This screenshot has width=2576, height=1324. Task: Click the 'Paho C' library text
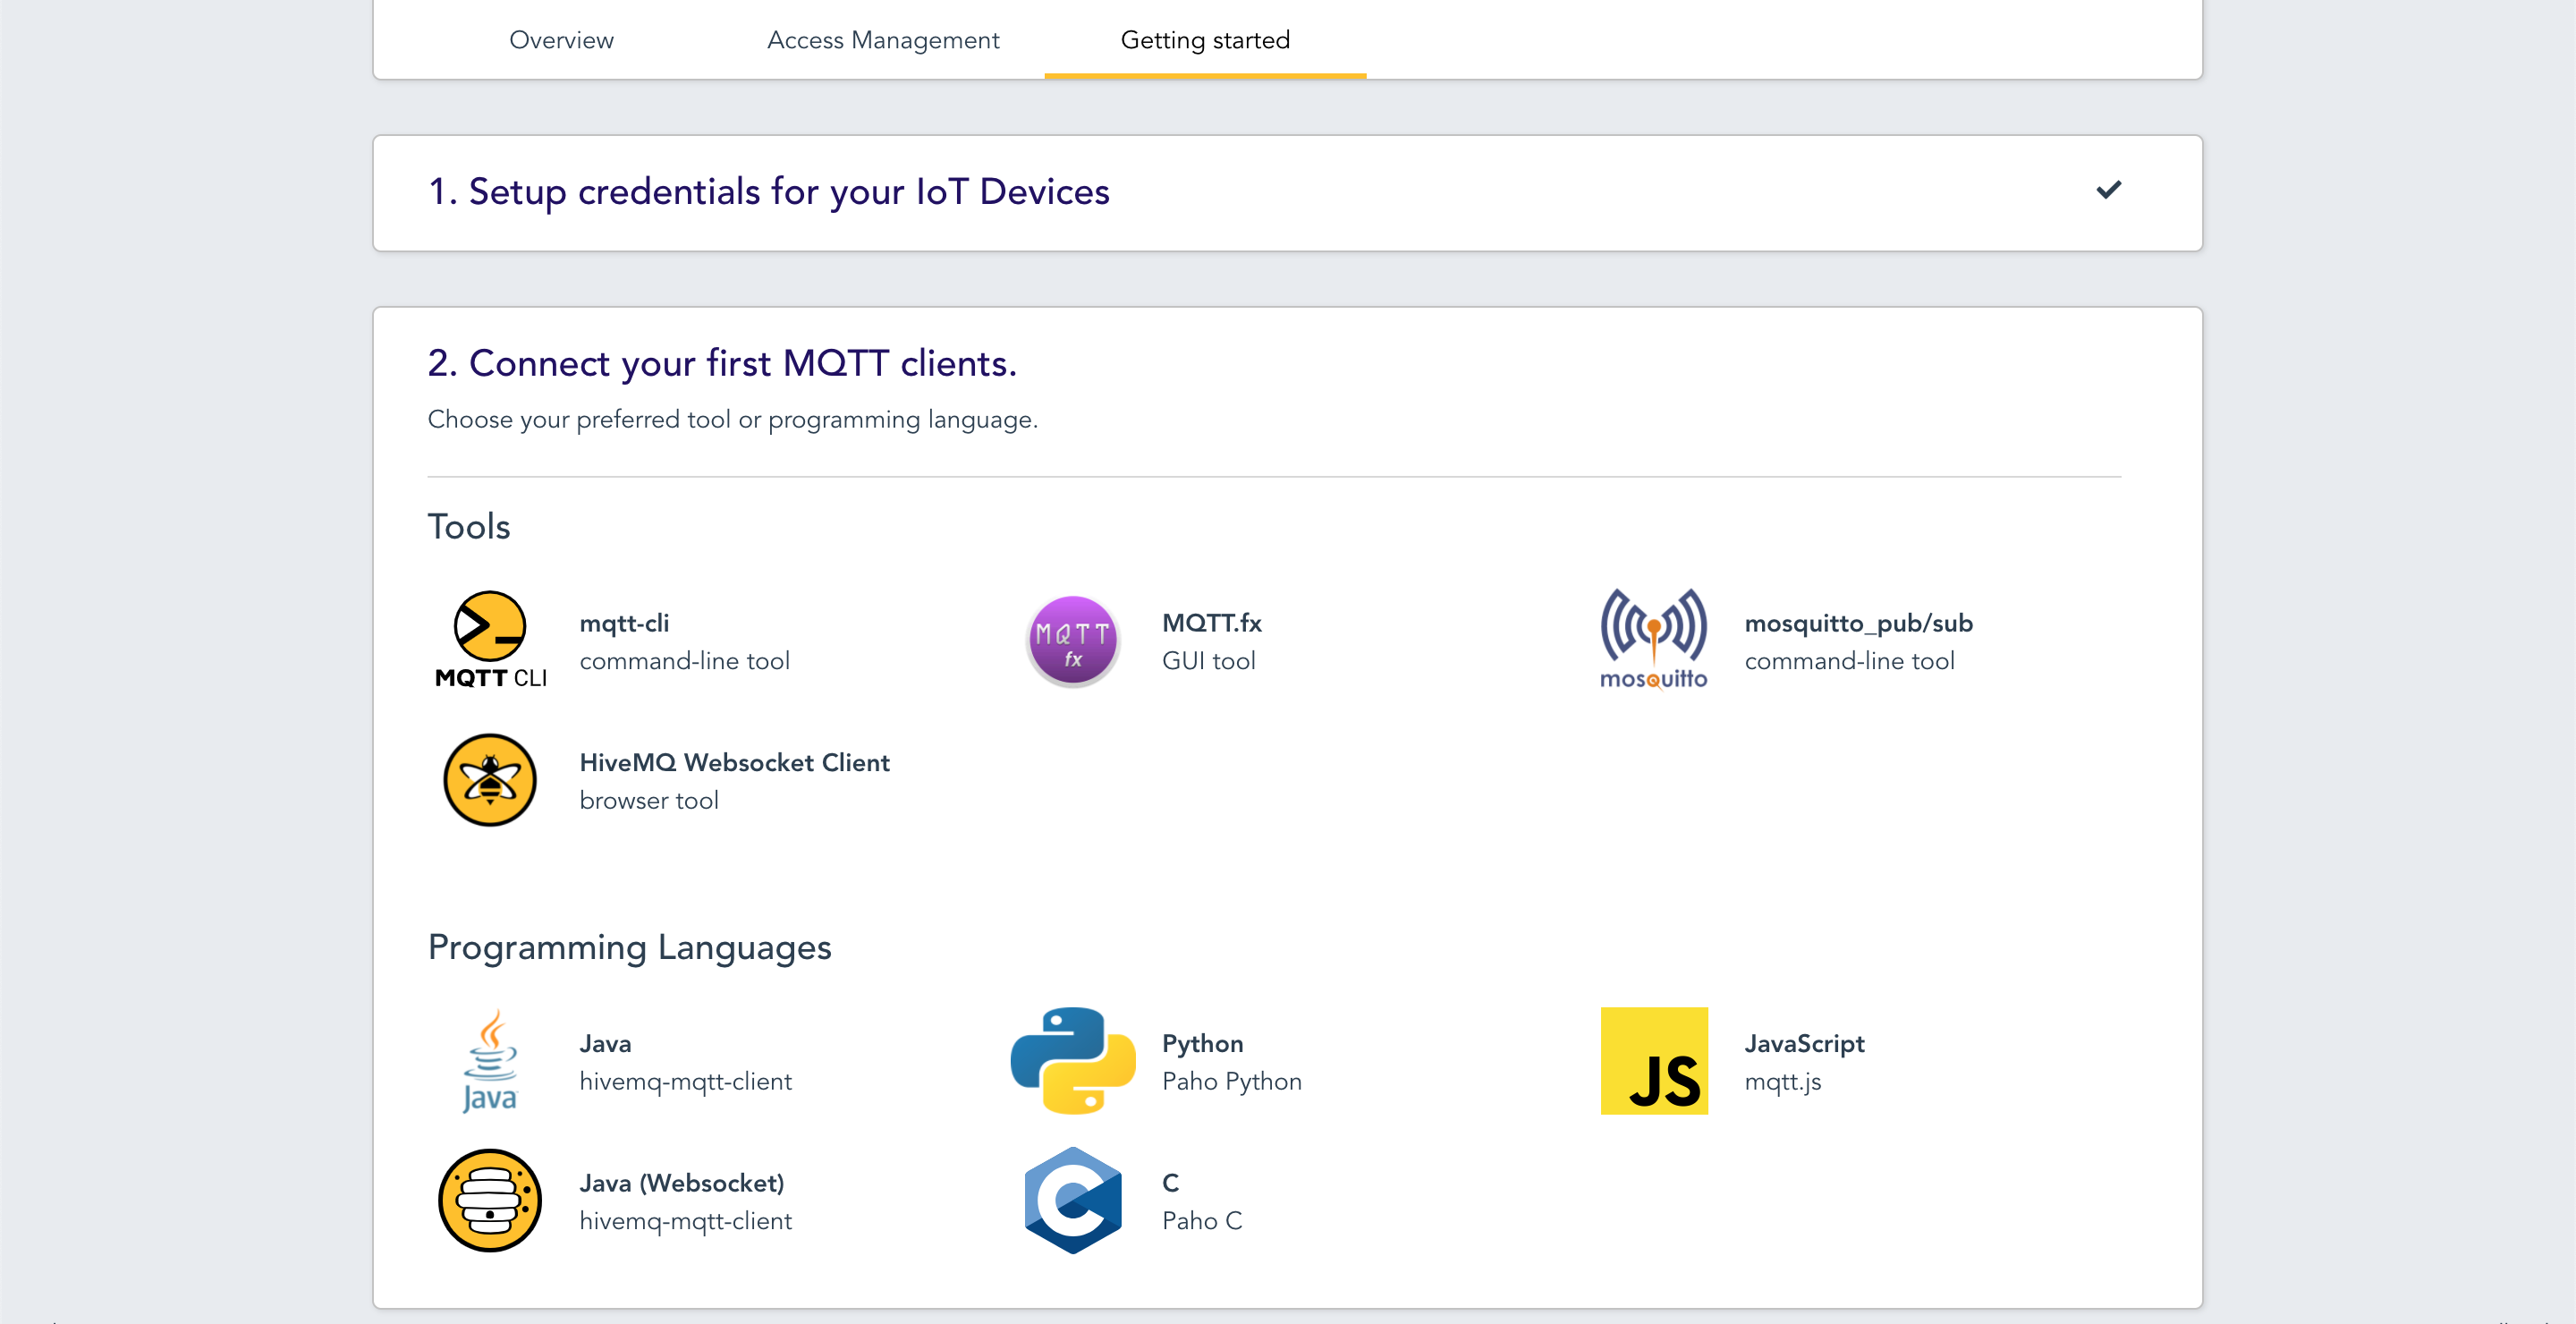(x=1201, y=1221)
